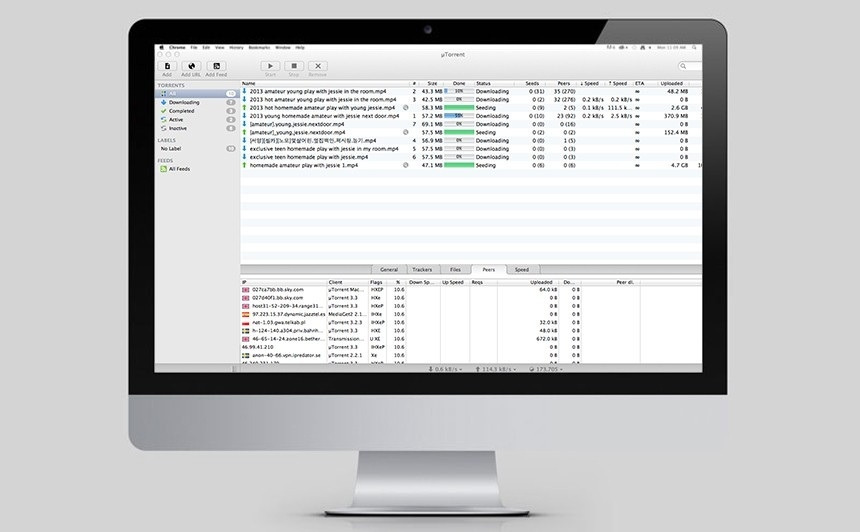Click the Add Feed toolbar icon

coord(216,66)
